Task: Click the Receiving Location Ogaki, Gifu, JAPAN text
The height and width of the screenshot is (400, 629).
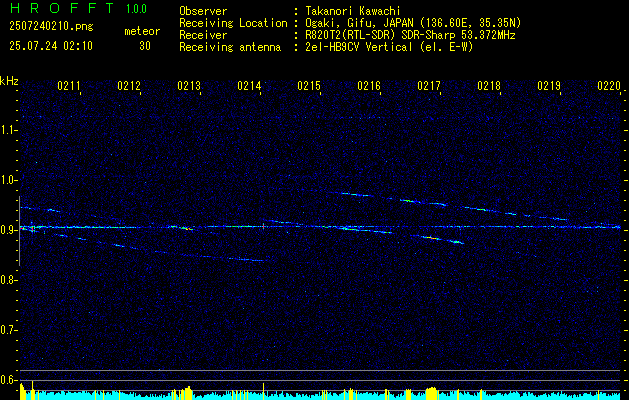Action: click(413, 23)
